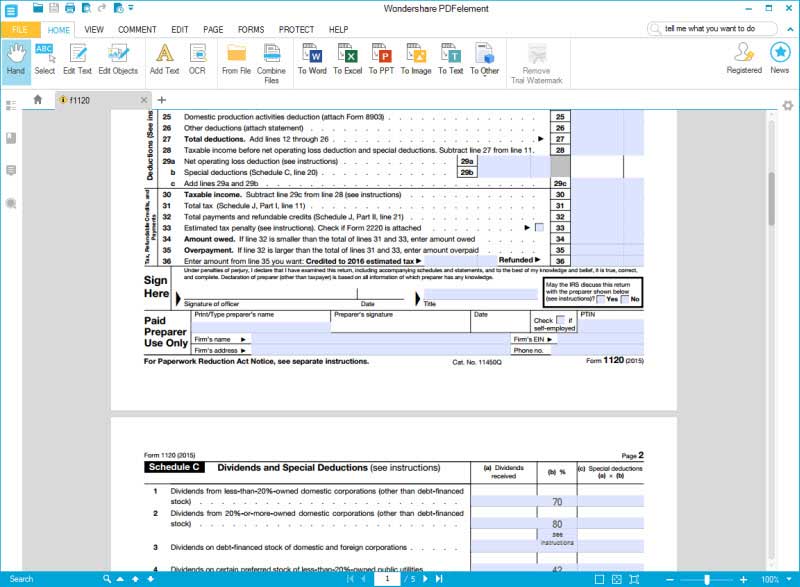Open the Combine Files tool

pos(271,64)
